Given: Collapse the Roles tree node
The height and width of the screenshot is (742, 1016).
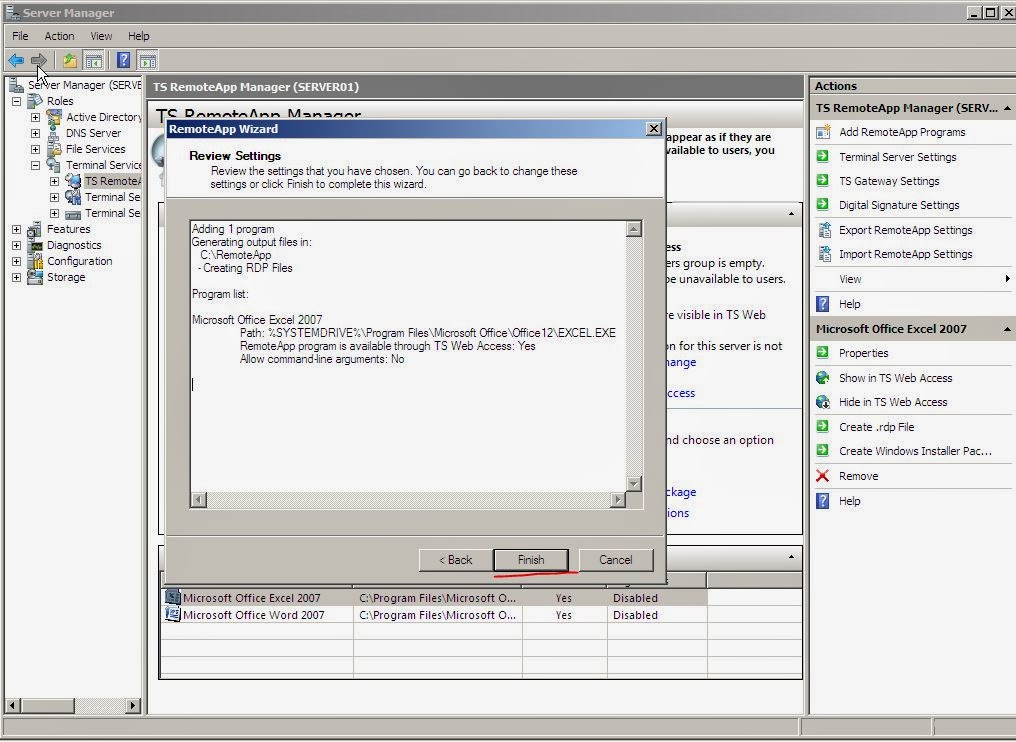Looking at the screenshot, I should pos(17,101).
